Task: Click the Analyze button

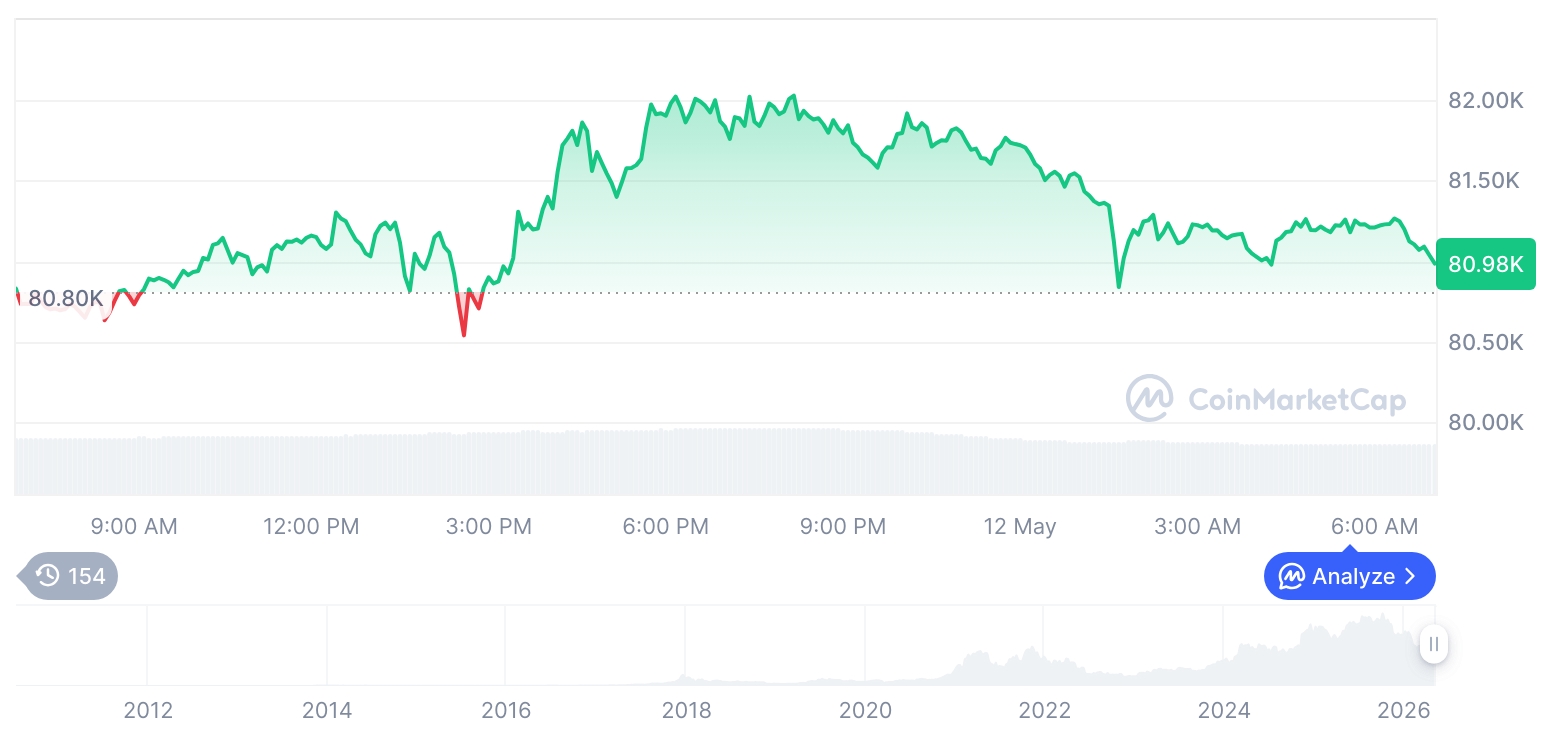Action: coord(1349,576)
